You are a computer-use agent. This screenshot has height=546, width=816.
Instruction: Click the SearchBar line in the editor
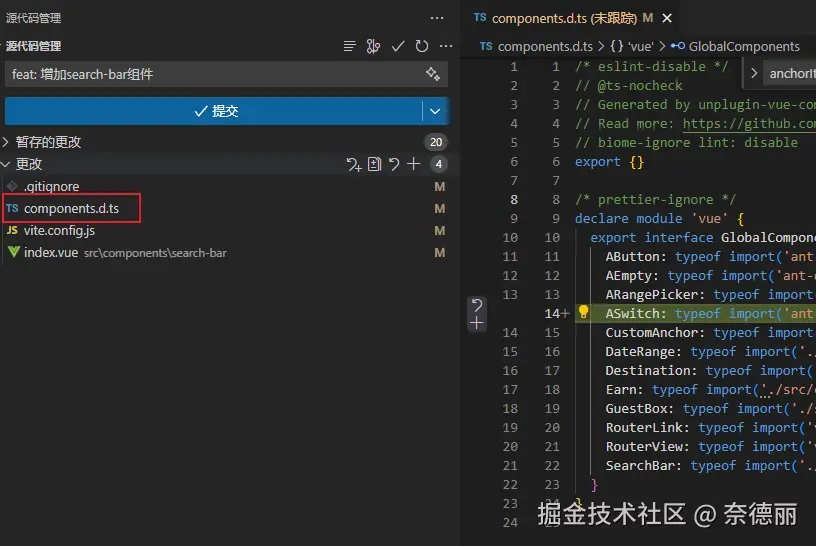(695, 465)
